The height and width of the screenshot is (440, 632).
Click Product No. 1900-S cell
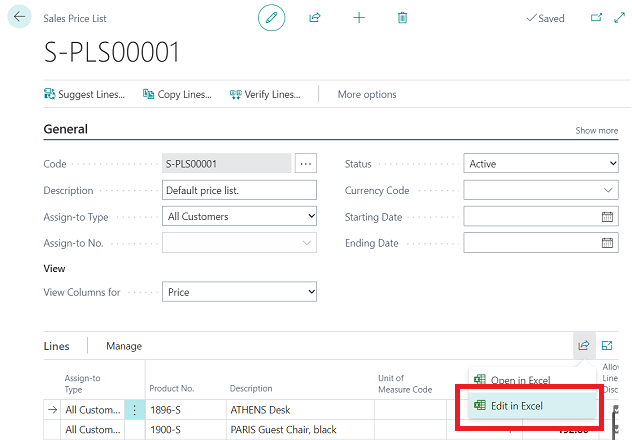186,430
